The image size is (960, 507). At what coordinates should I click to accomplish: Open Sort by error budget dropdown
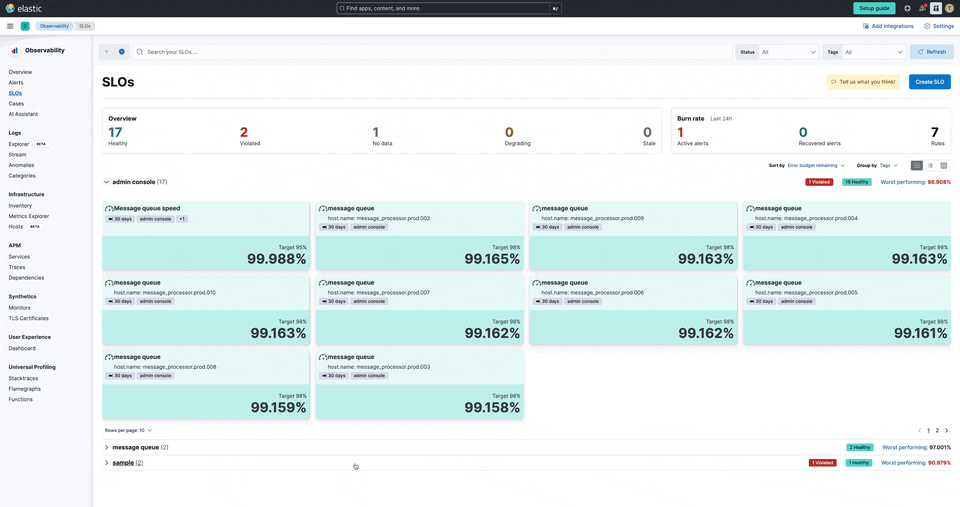point(816,165)
